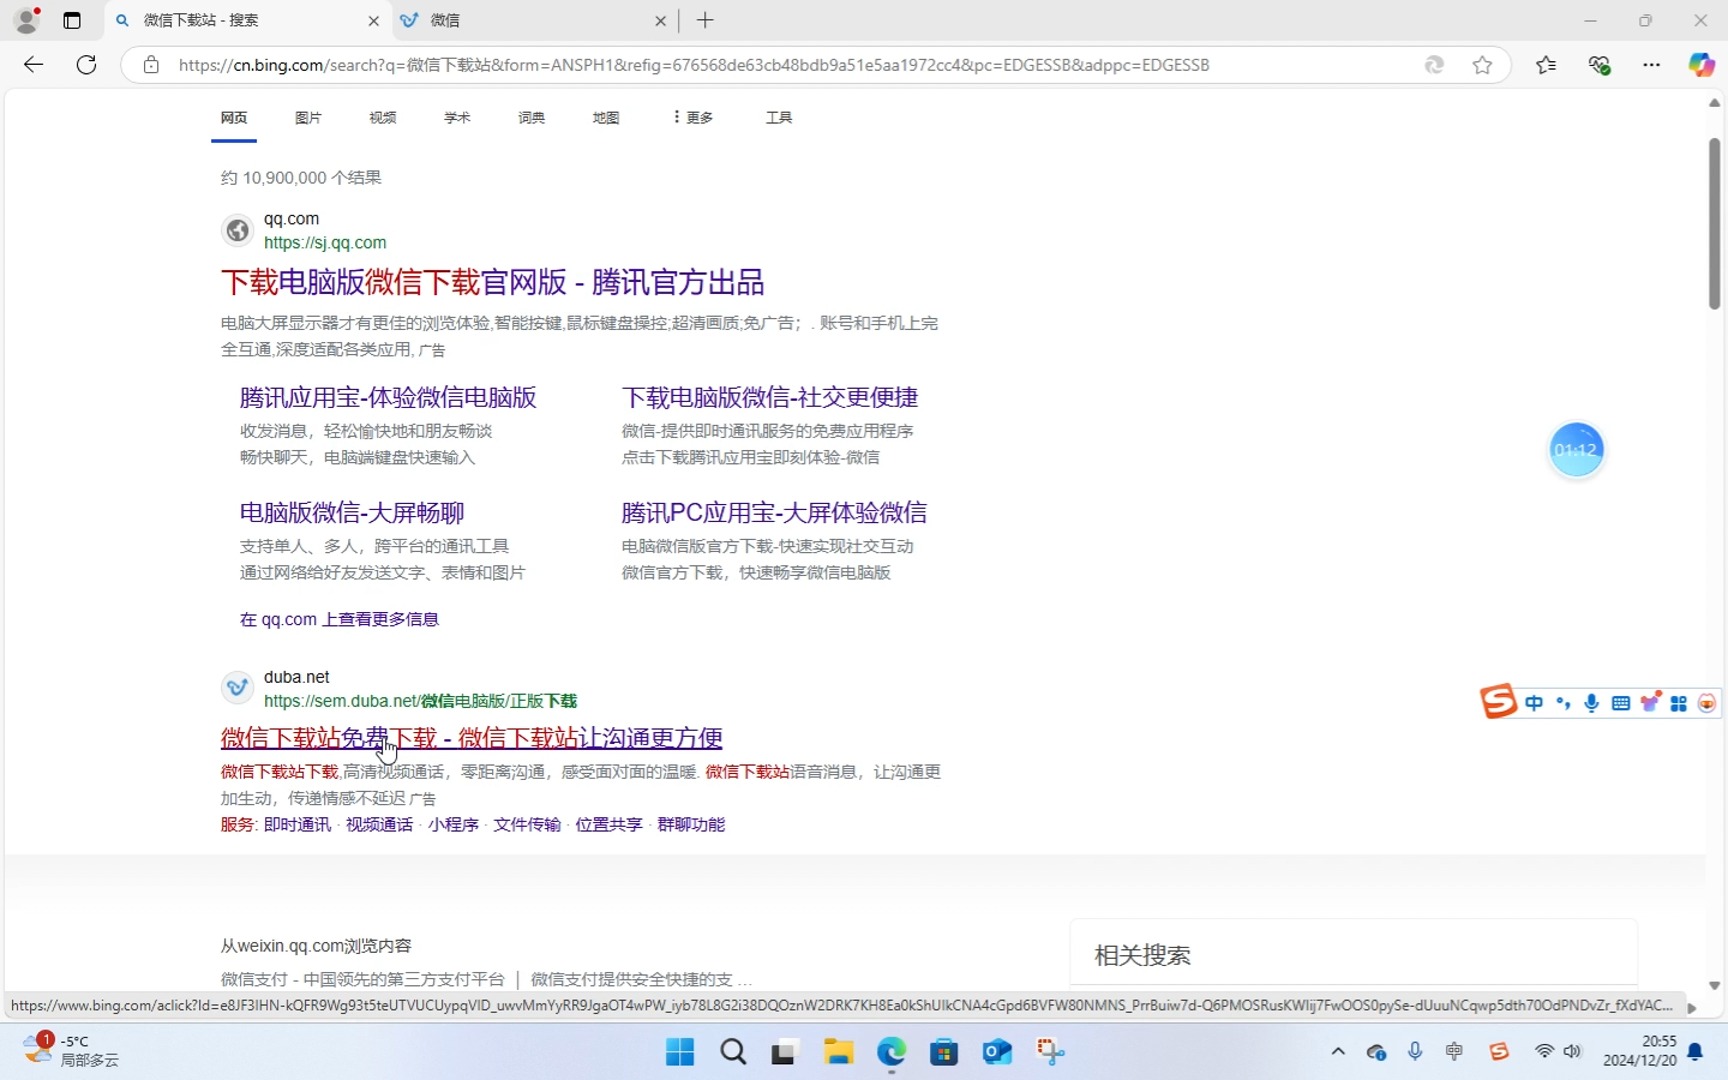Open the weather widget -5°C
Viewport: 1728px width, 1080px height.
[x=70, y=1051]
